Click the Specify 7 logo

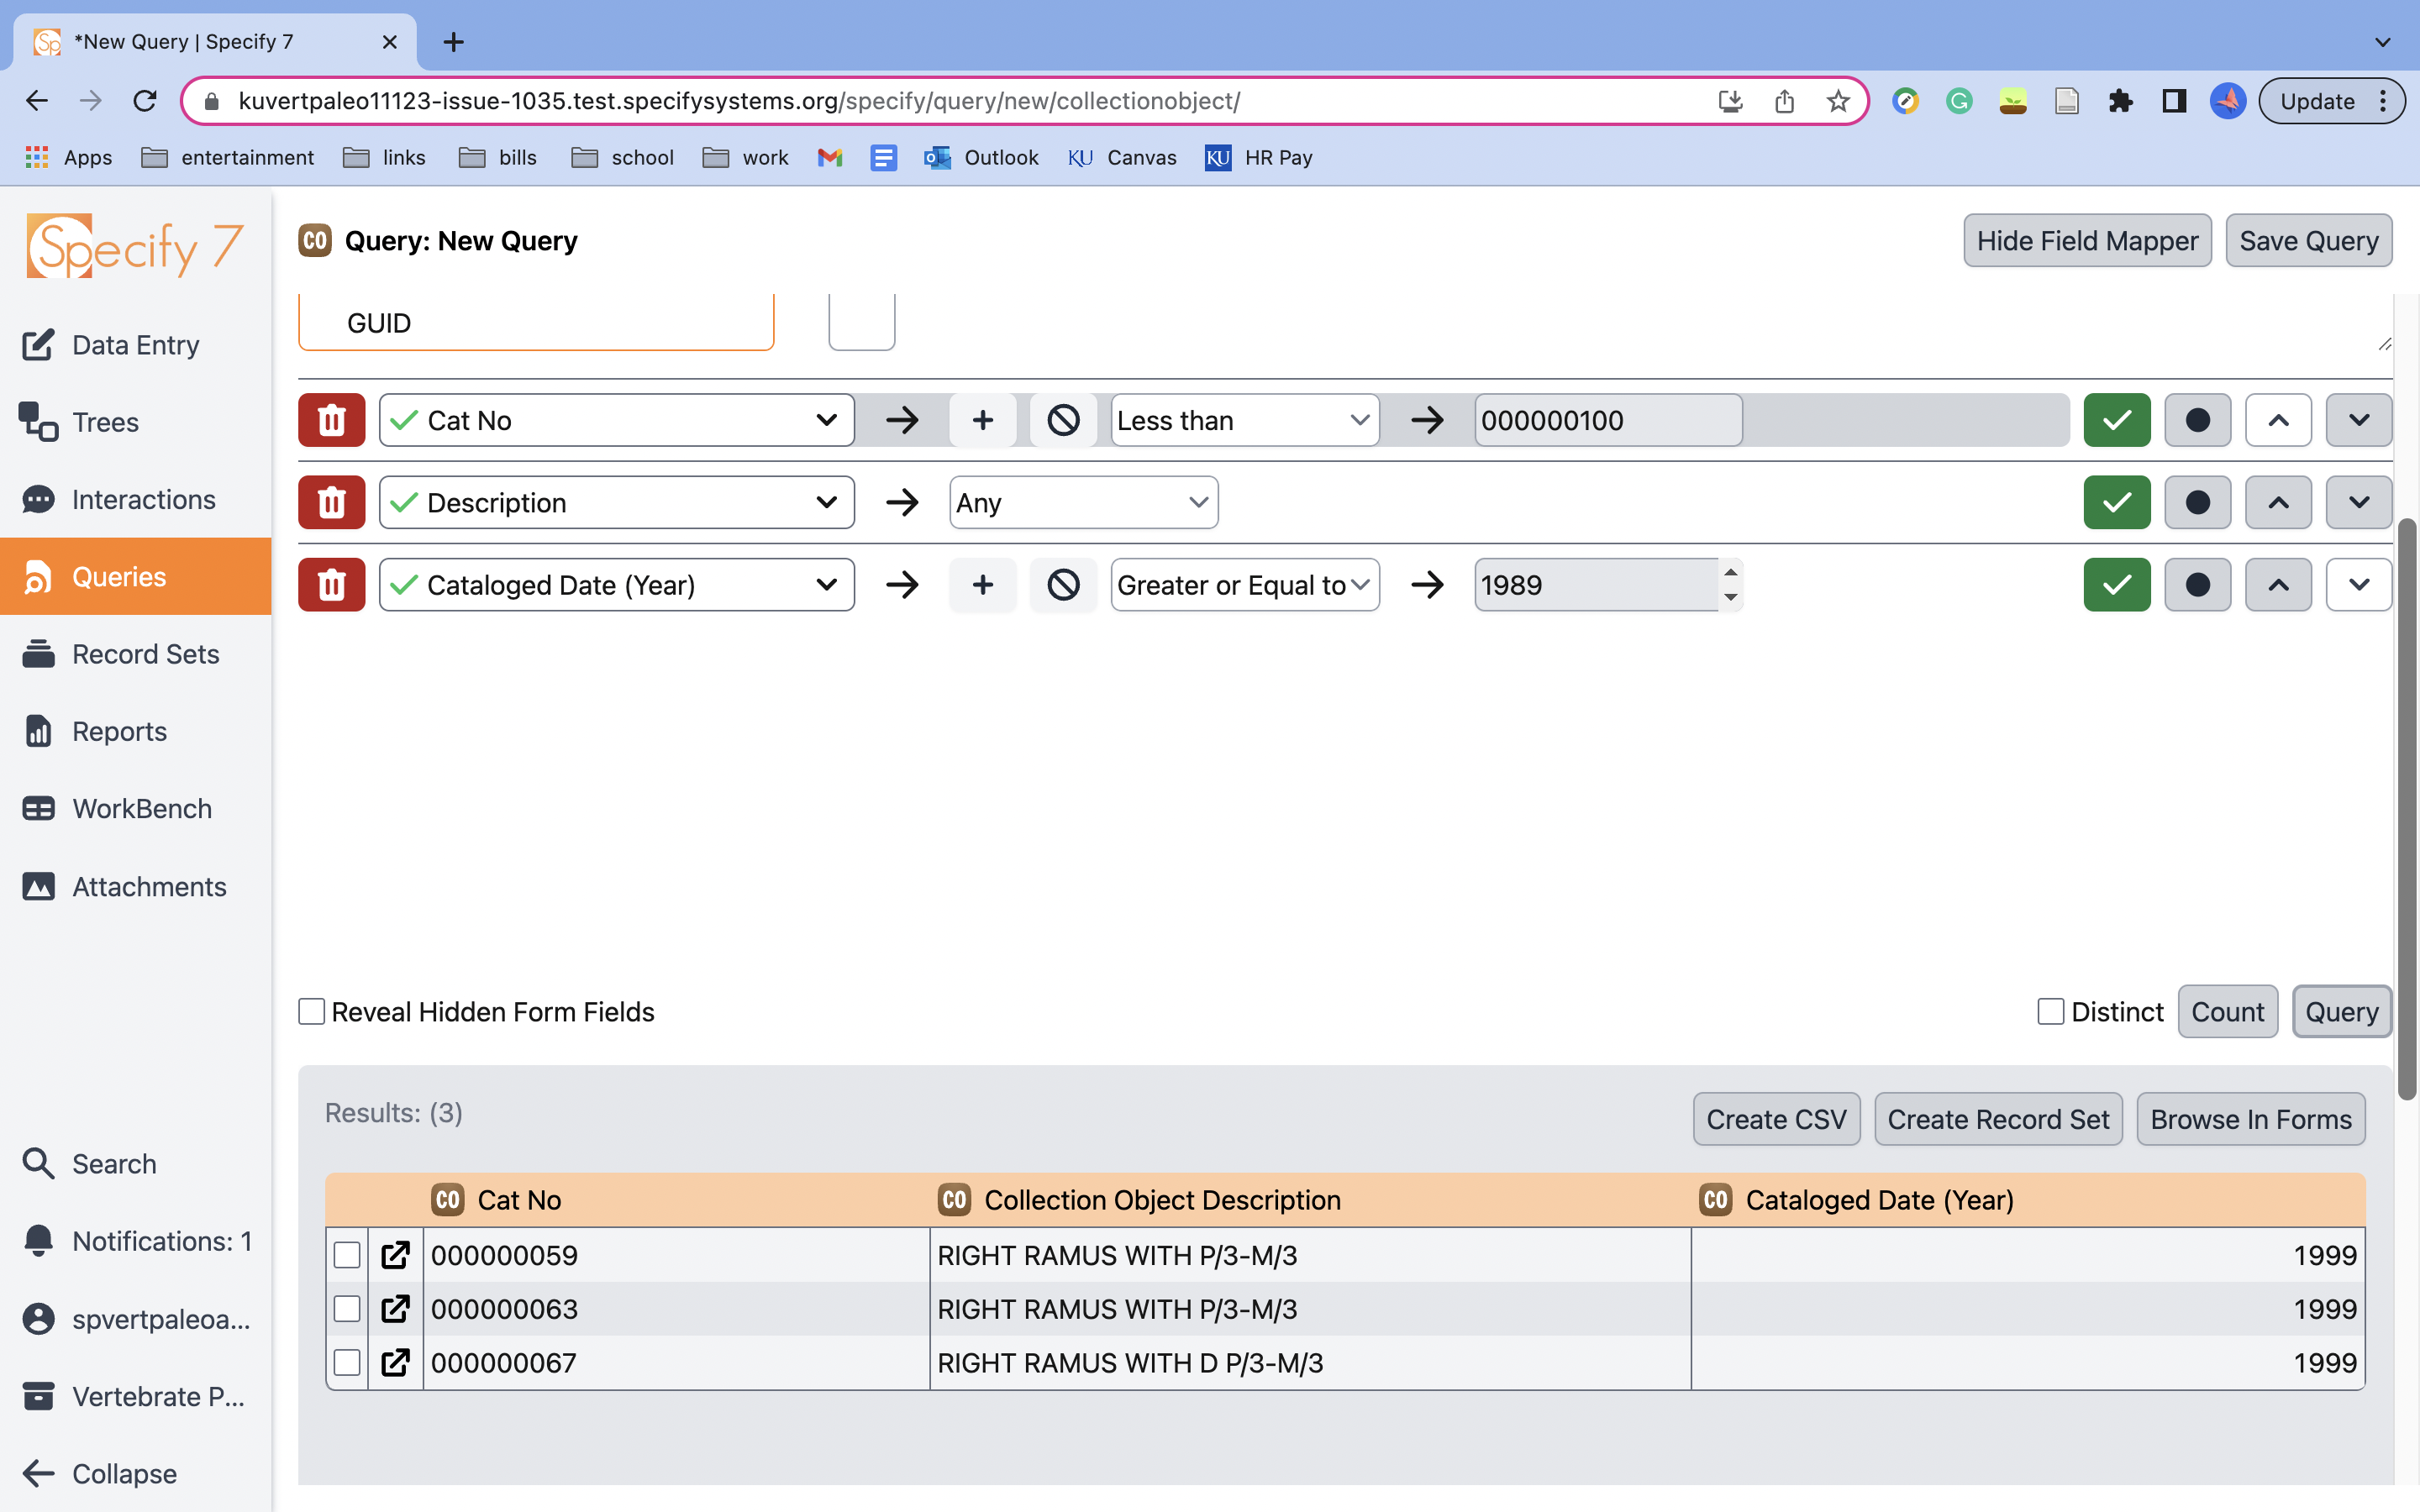click(135, 246)
